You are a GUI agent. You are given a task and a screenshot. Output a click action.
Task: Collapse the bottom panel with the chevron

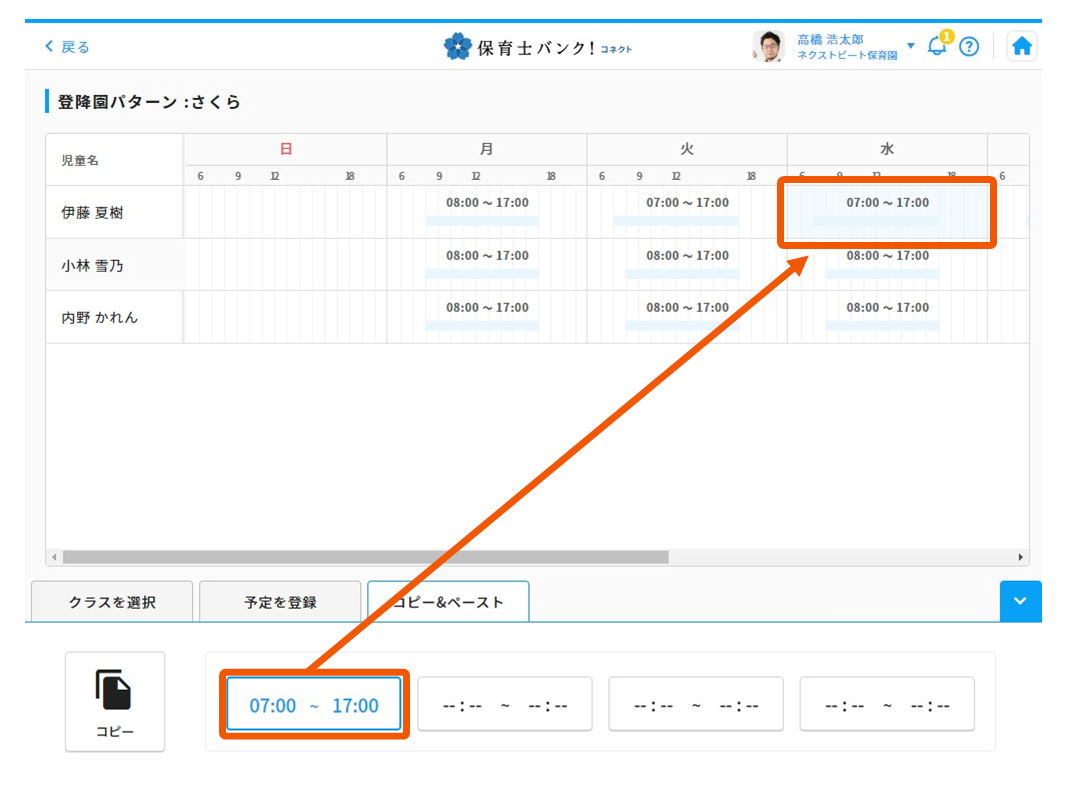pyautogui.click(x=1020, y=601)
